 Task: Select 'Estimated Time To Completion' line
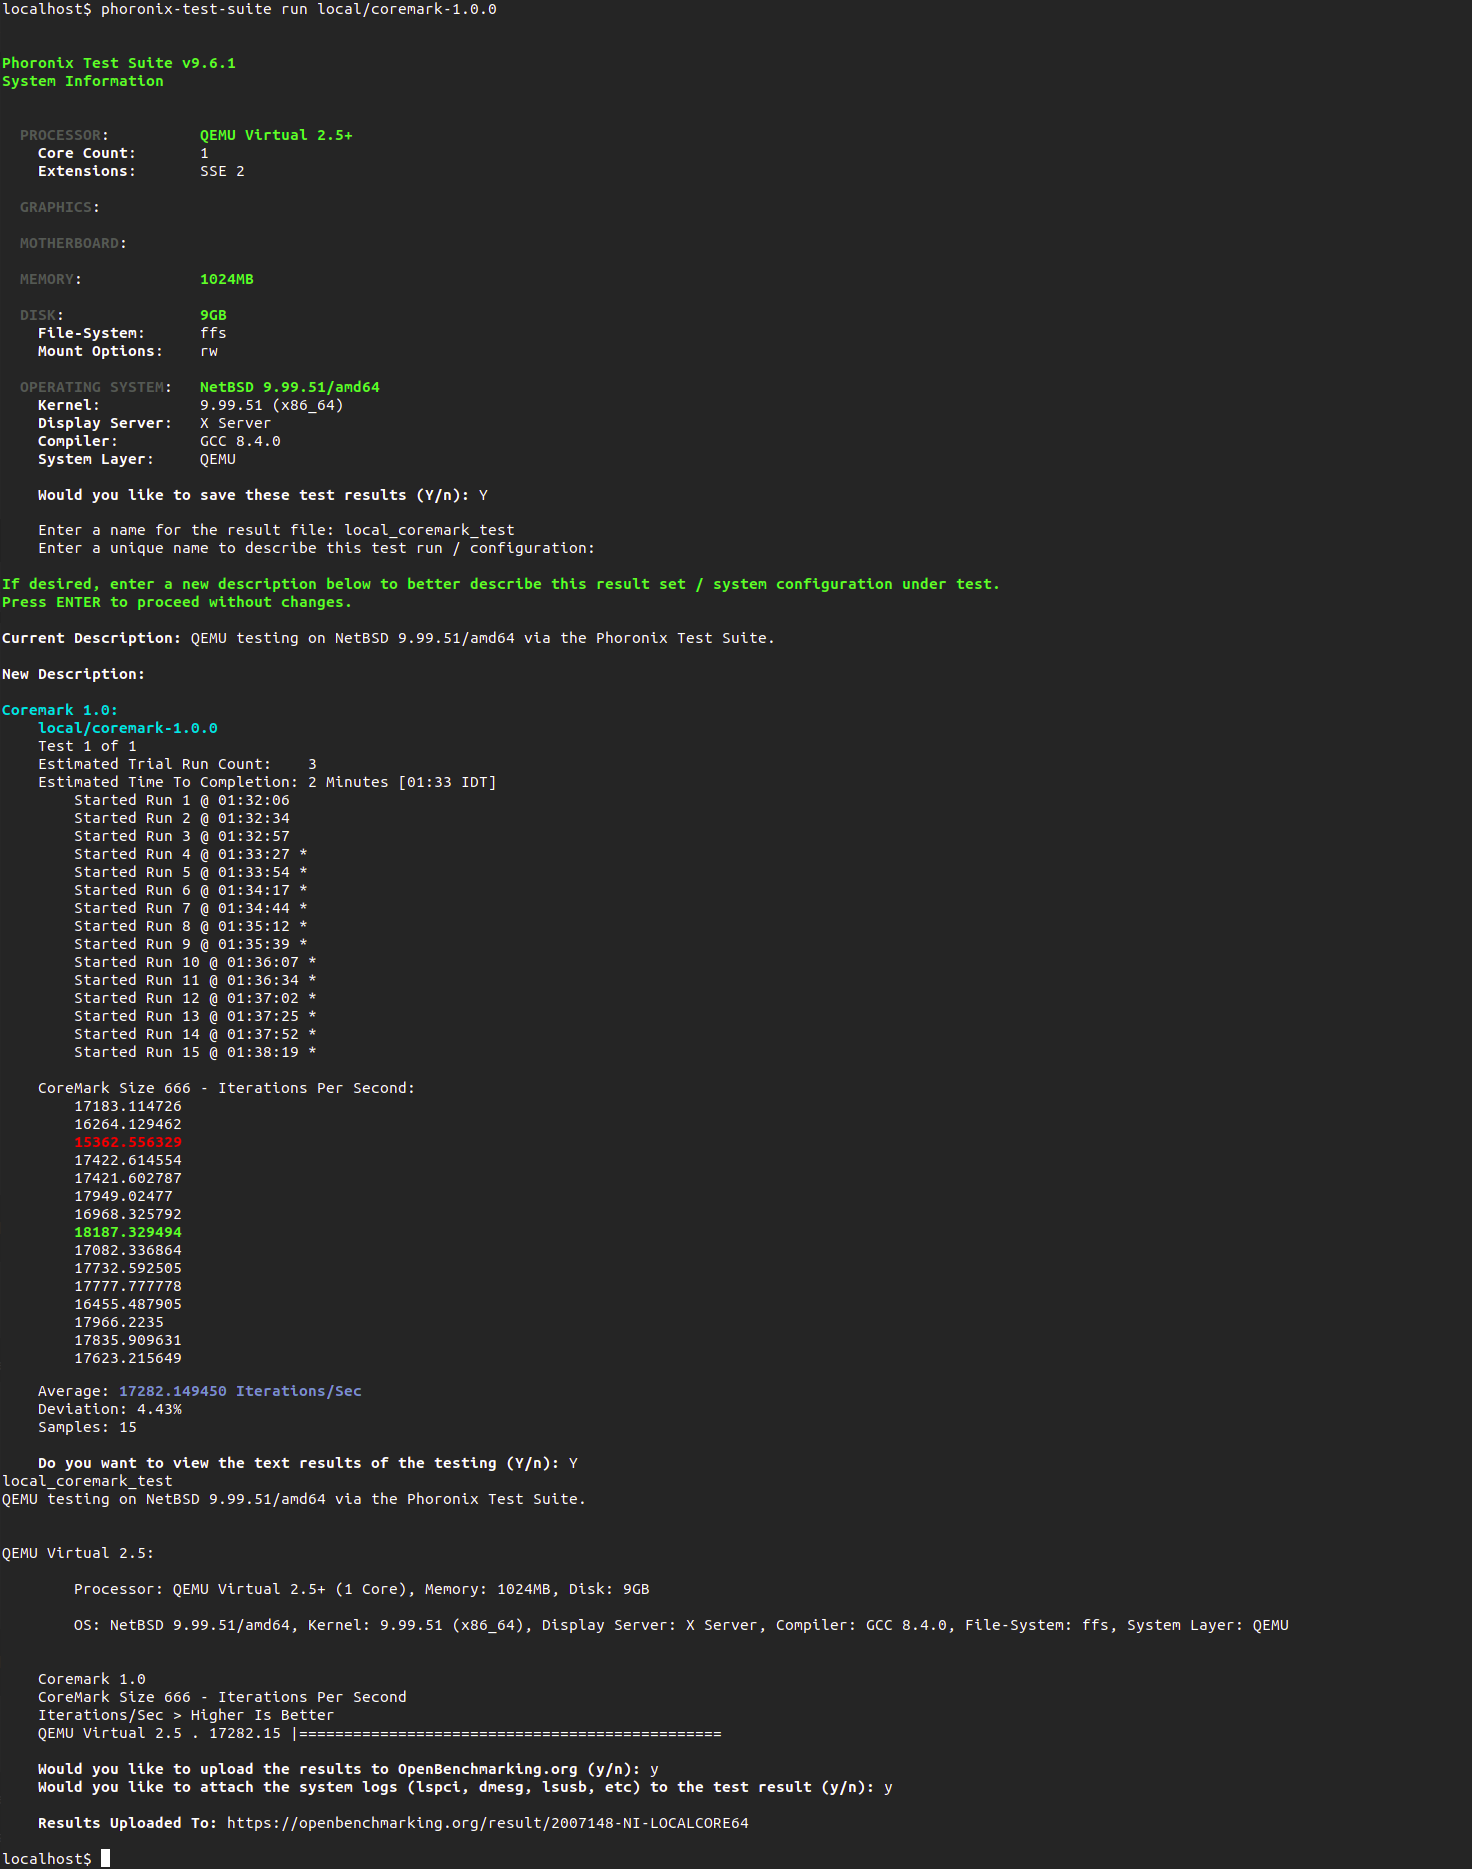tap(267, 782)
